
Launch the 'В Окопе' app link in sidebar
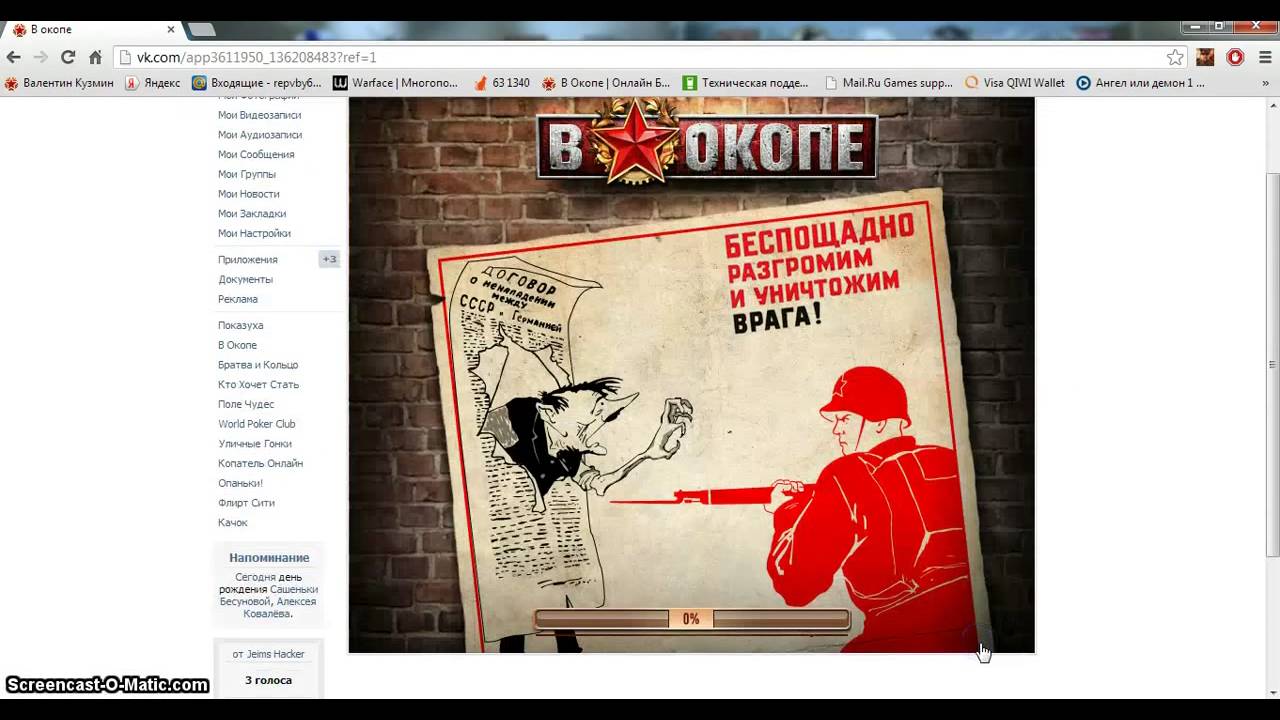coord(237,345)
